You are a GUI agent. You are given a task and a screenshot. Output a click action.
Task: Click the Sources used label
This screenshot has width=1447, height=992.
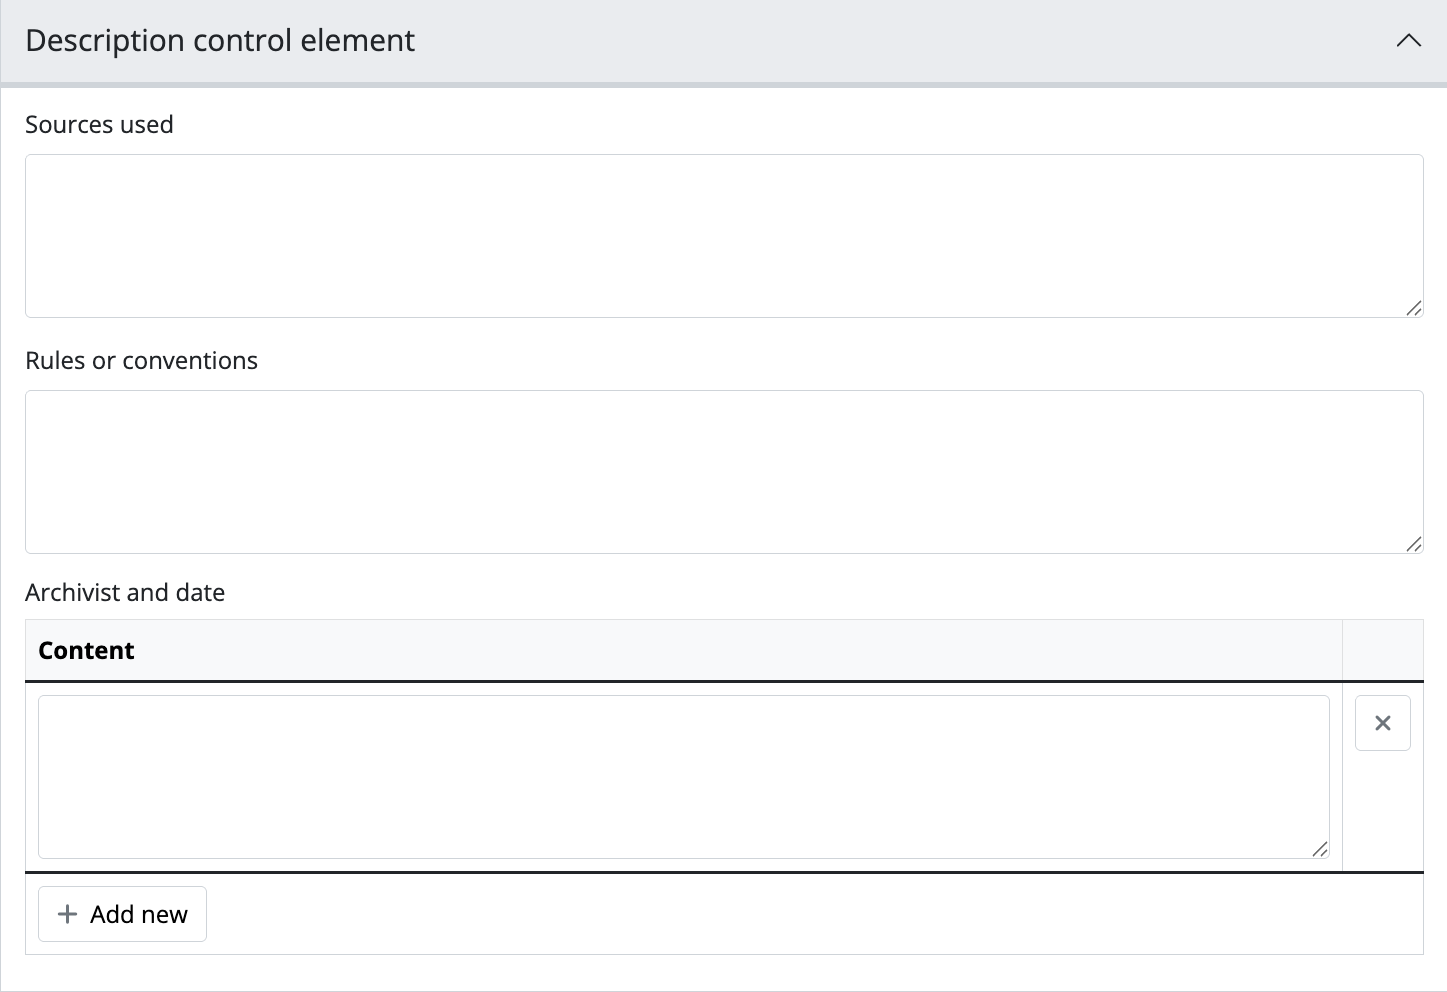point(99,125)
